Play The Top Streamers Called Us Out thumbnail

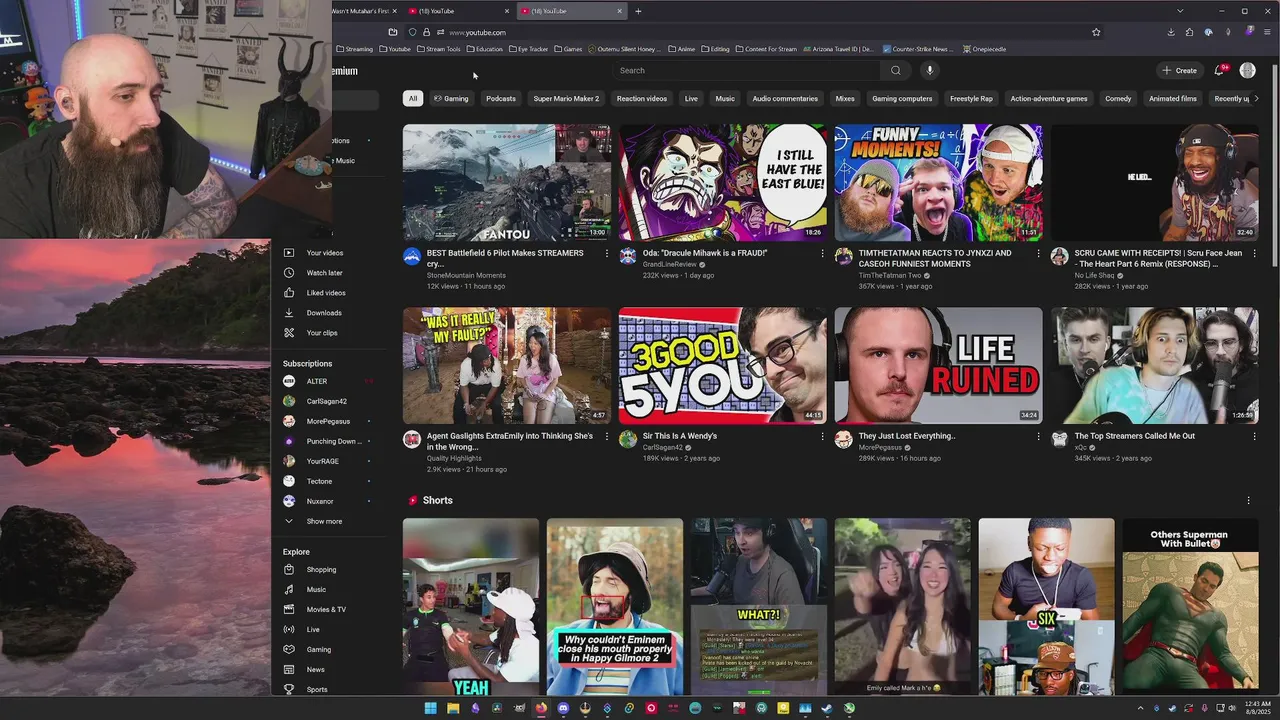pos(1154,365)
